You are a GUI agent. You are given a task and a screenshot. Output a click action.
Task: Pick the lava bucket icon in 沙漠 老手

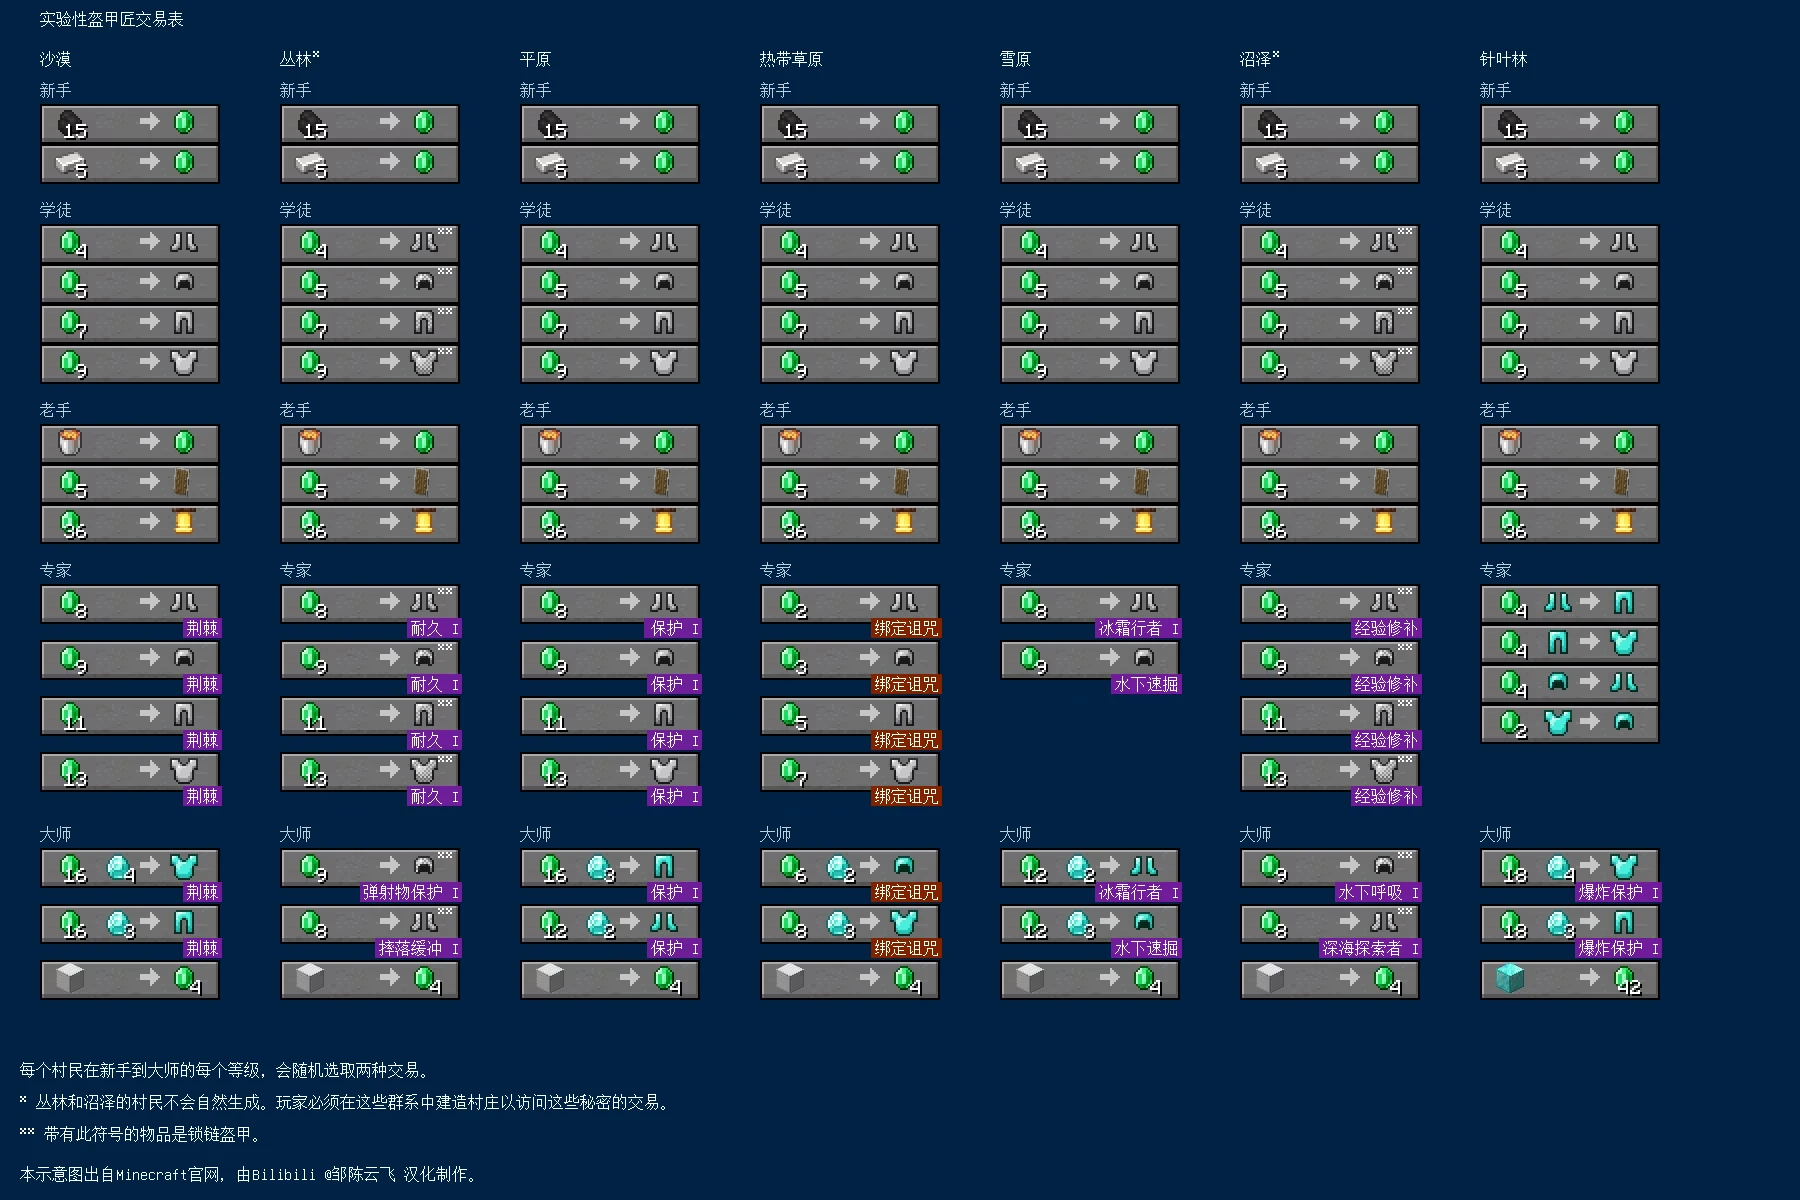pos(70,442)
